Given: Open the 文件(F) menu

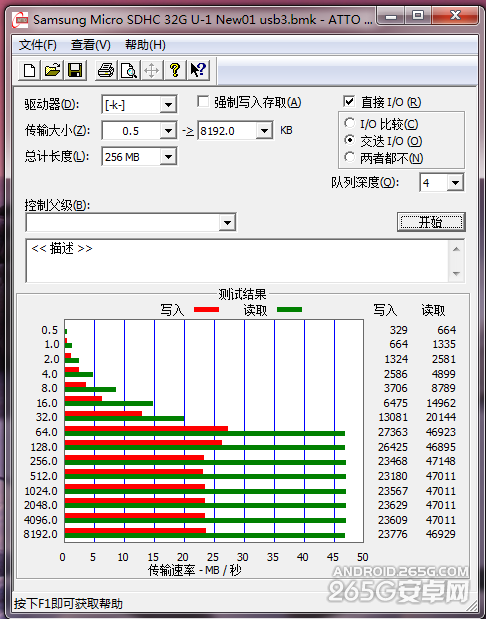Looking at the screenshot, I should click(x=38, y=45).
